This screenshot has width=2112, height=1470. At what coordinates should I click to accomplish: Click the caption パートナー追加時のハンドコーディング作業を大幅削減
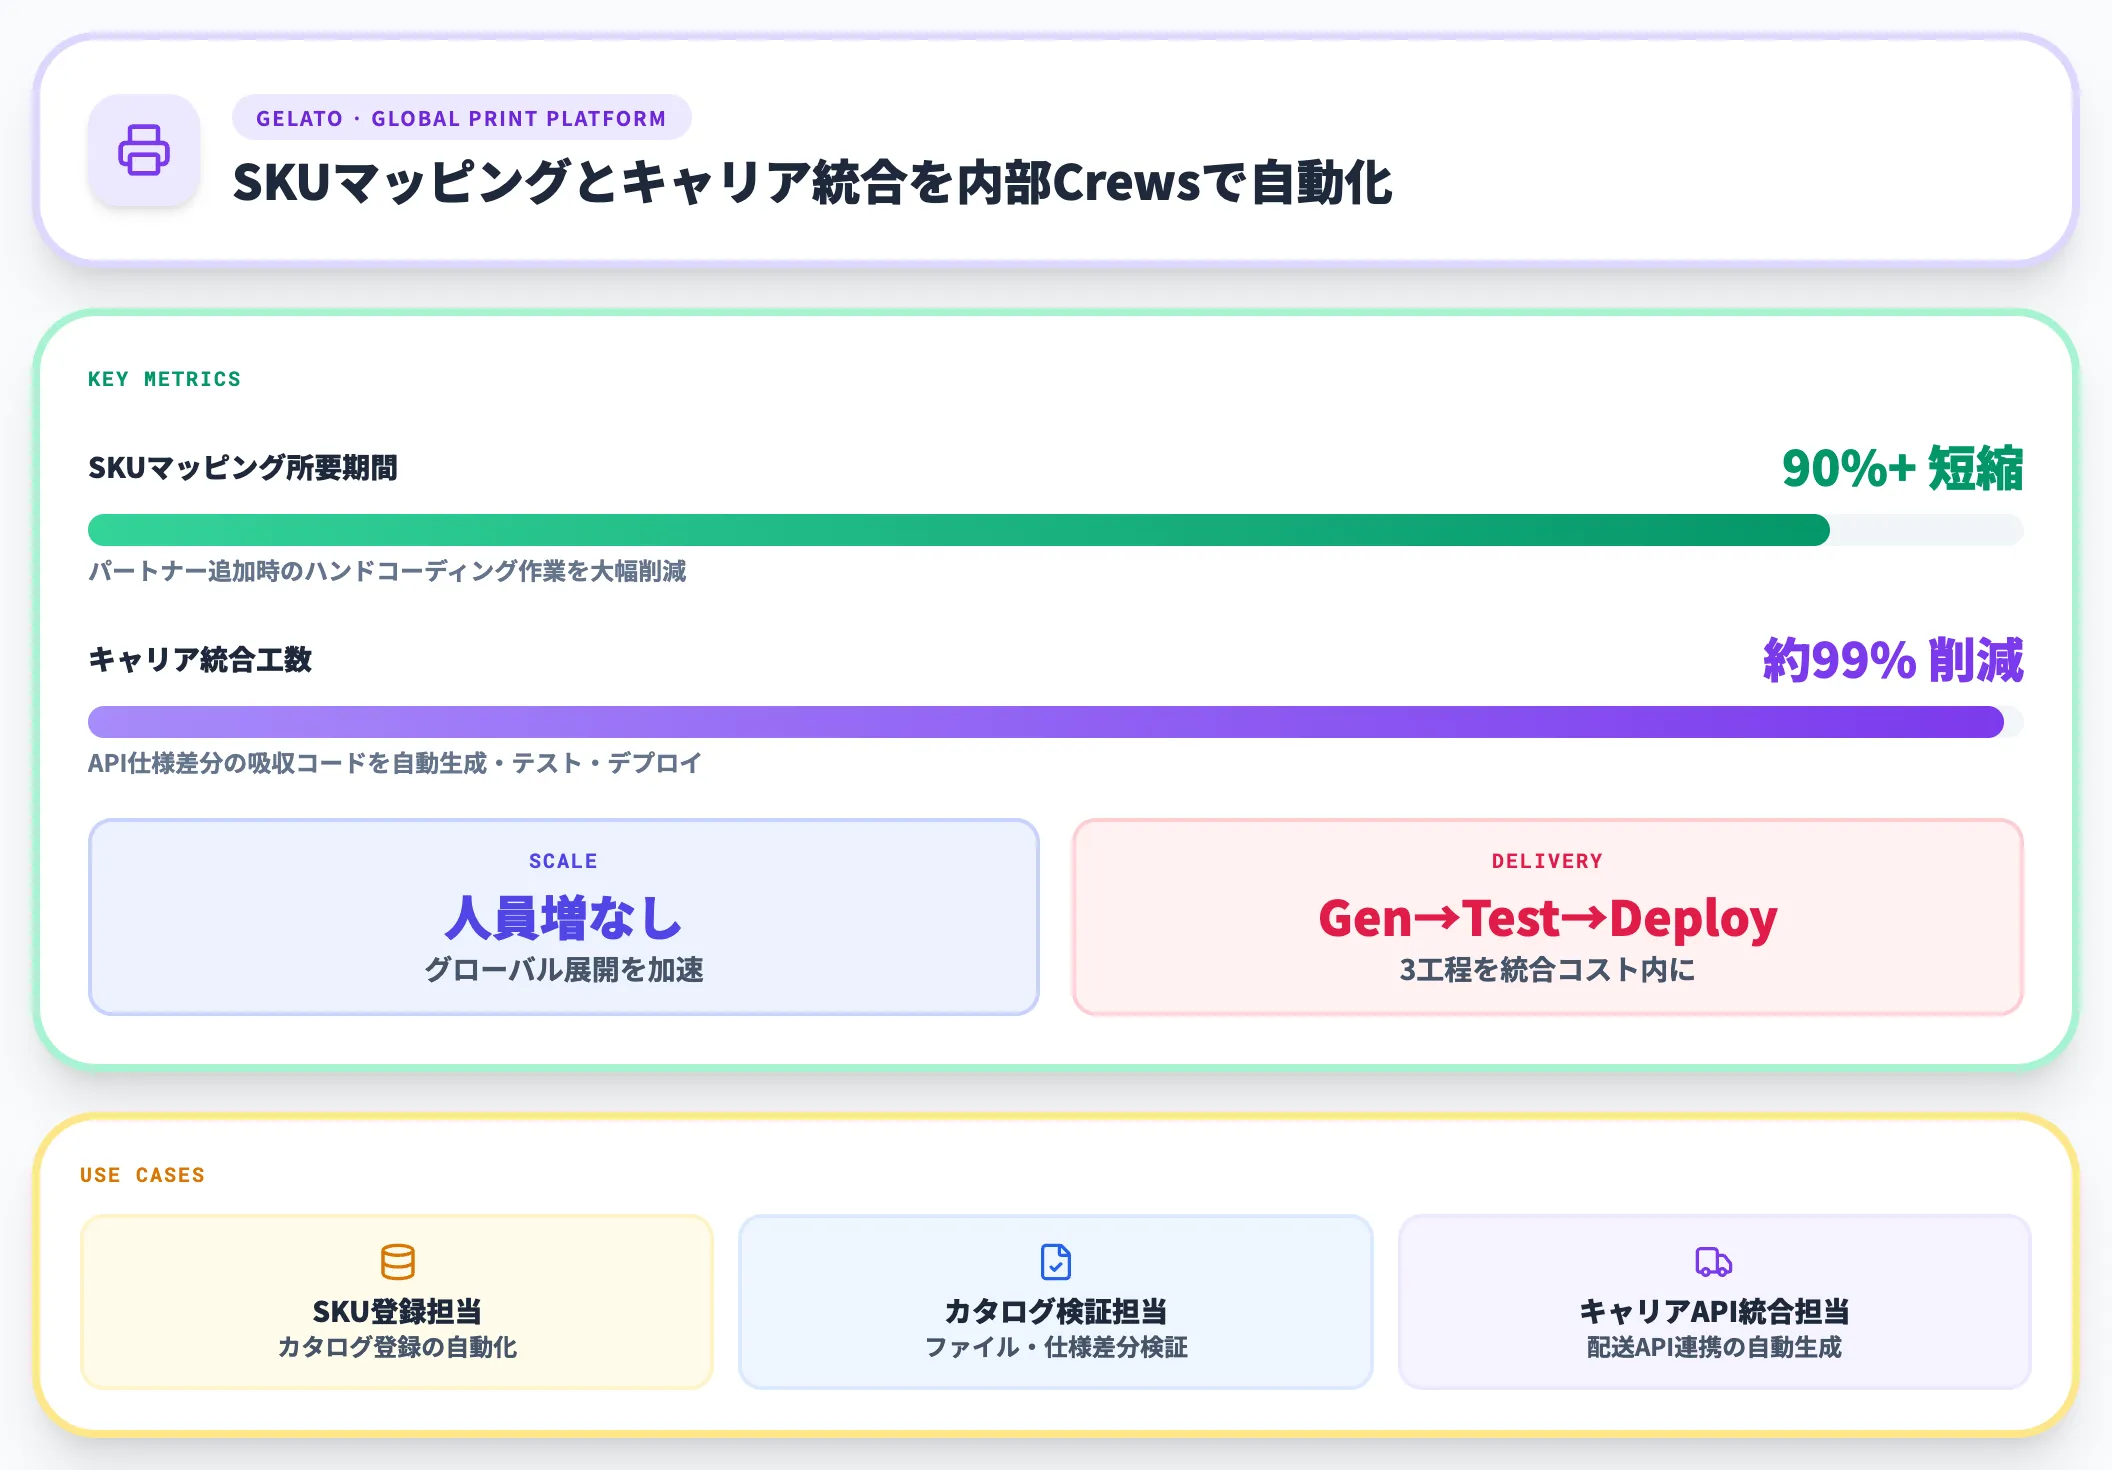pos(387,571)
